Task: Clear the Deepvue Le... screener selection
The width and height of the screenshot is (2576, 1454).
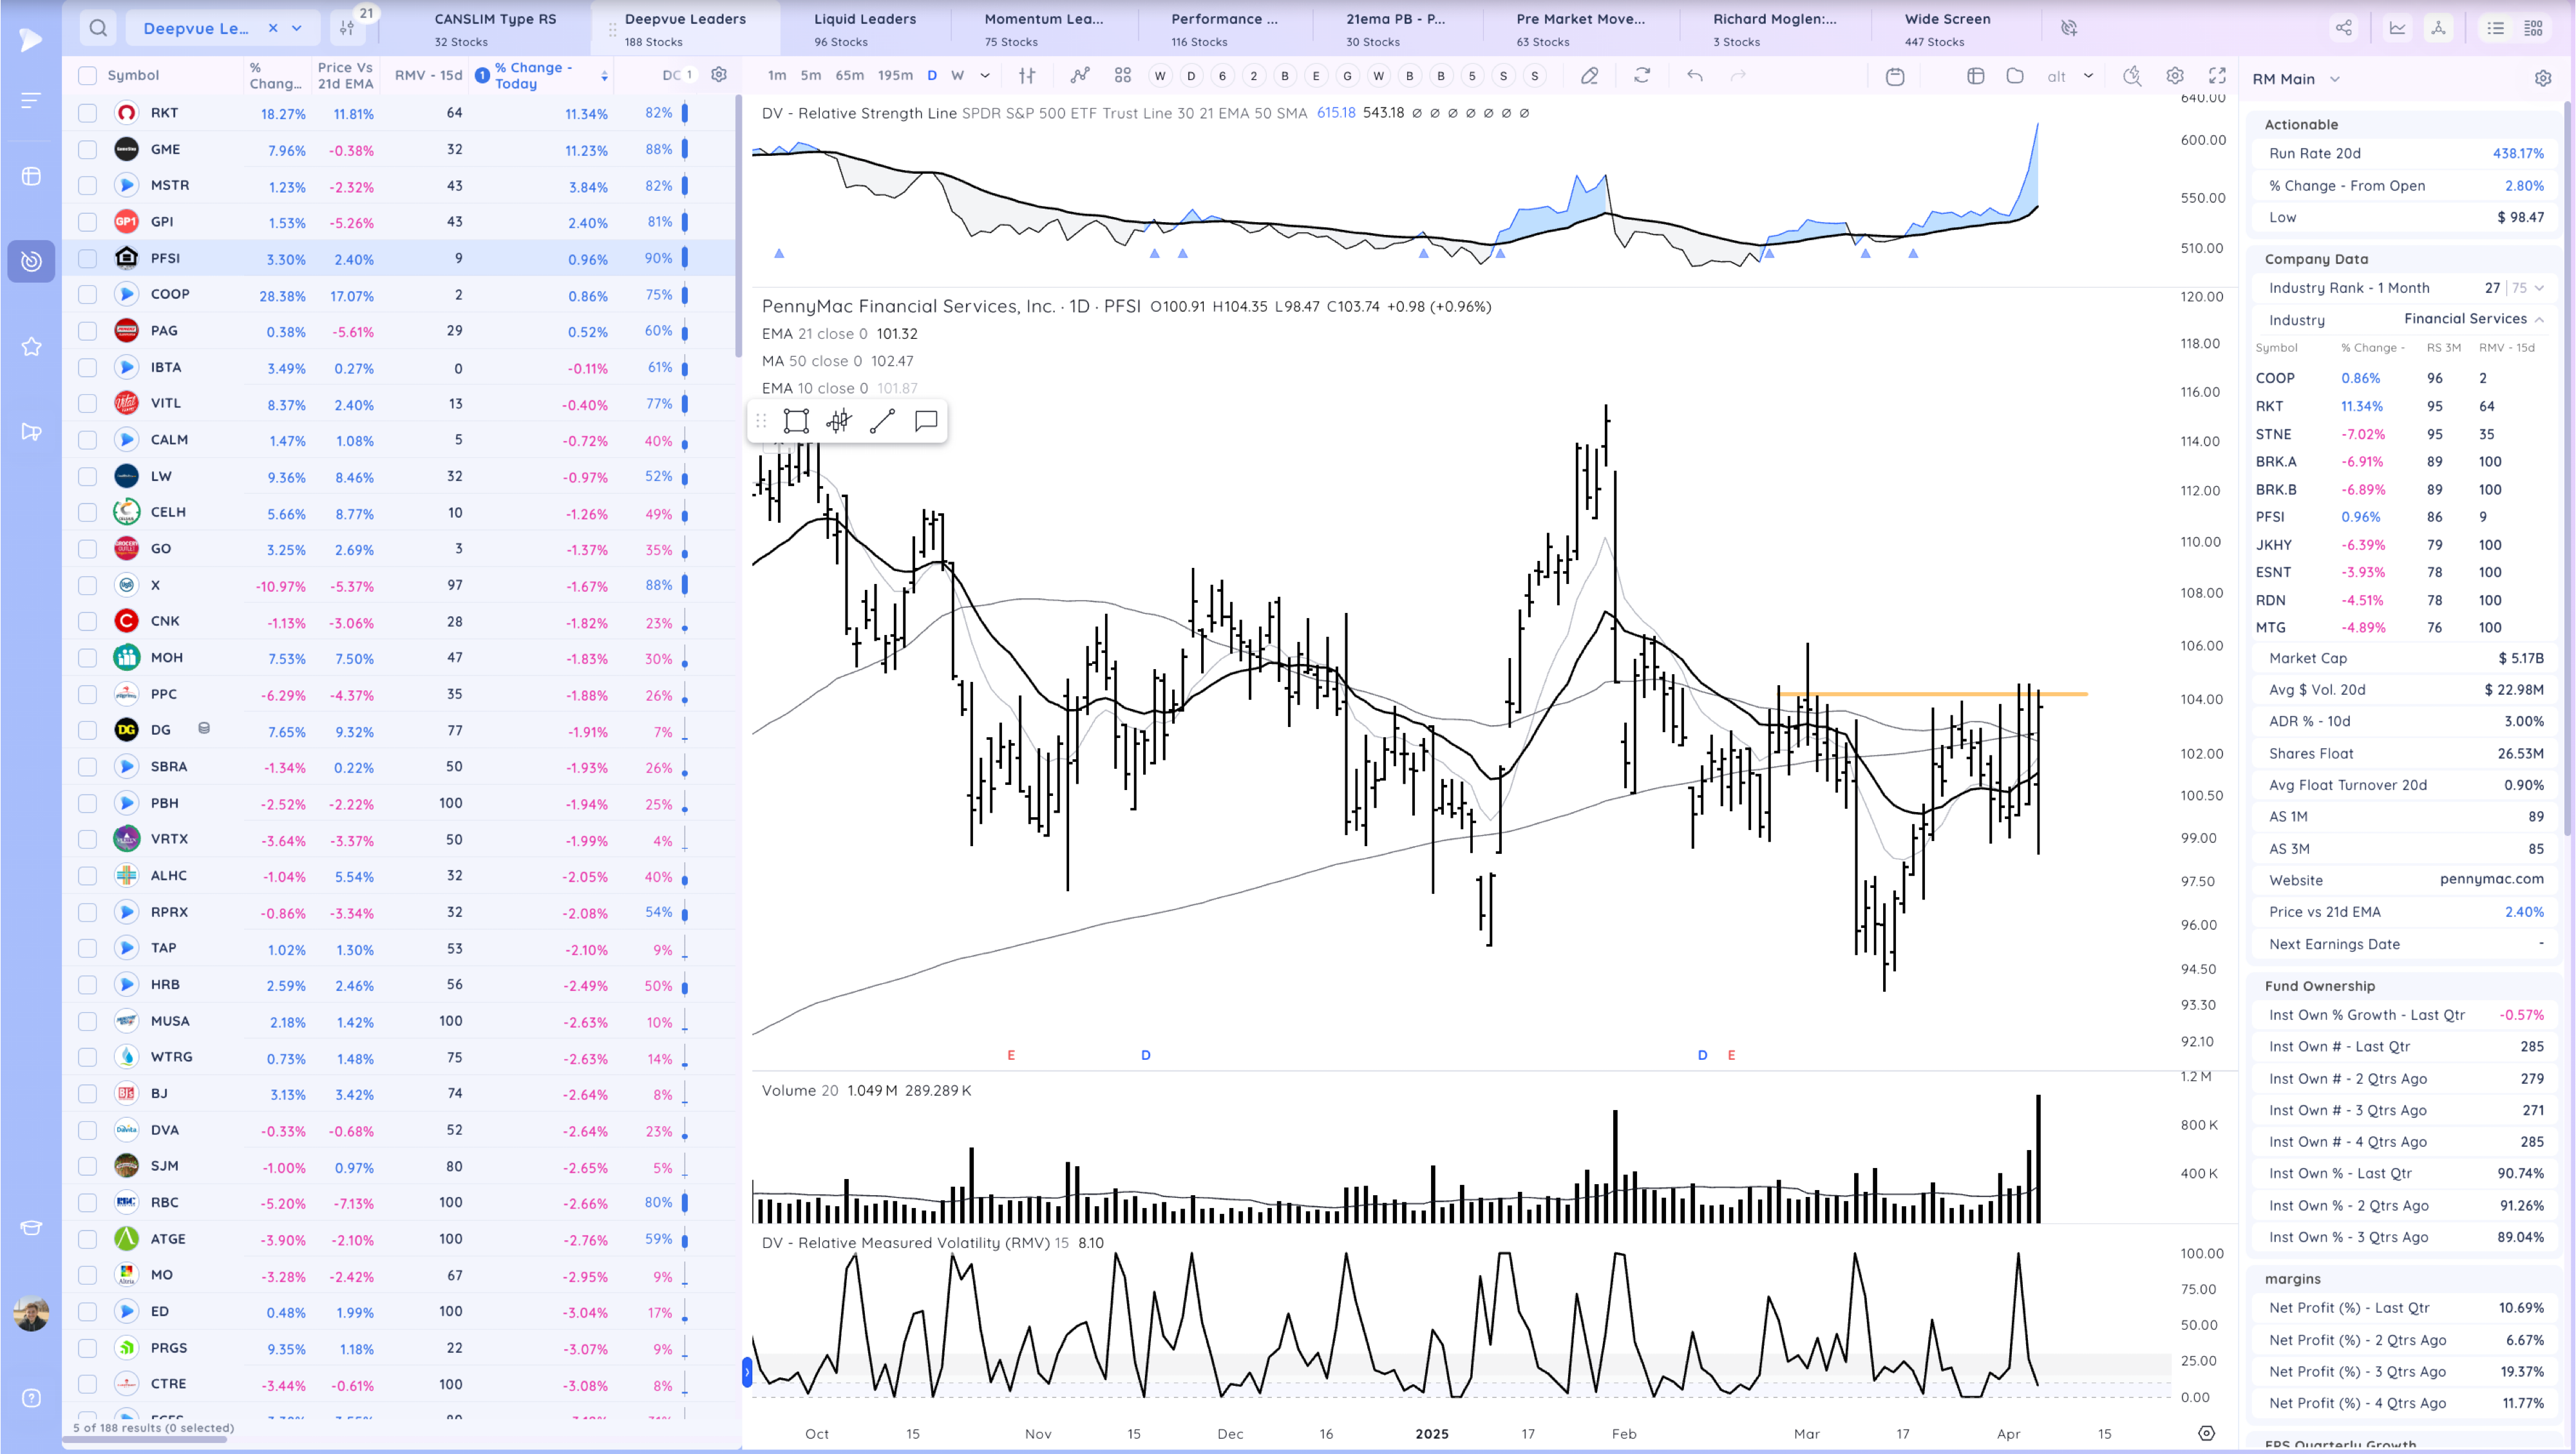Action: coord(273,28)
